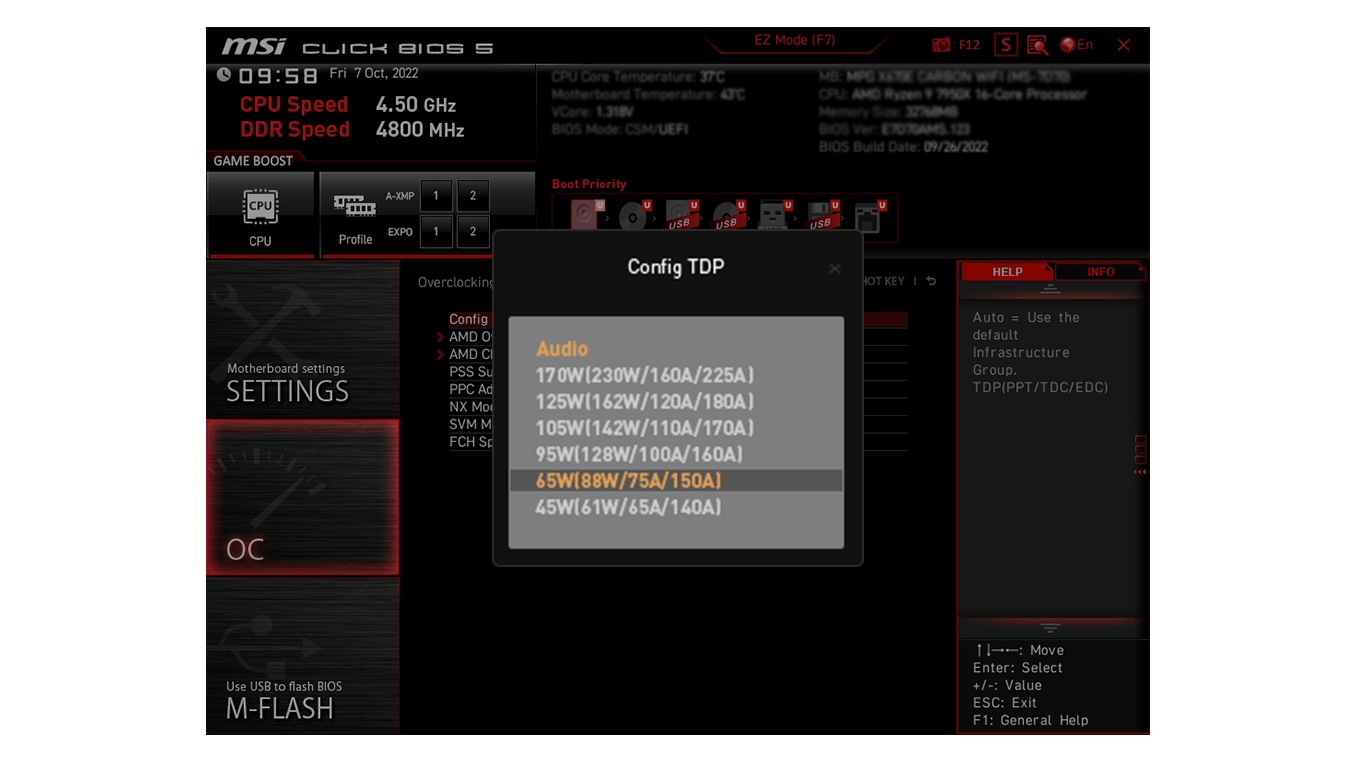Open favorites with the S icon
This screenshot has height=763, width=1356.
point(1005,44)
